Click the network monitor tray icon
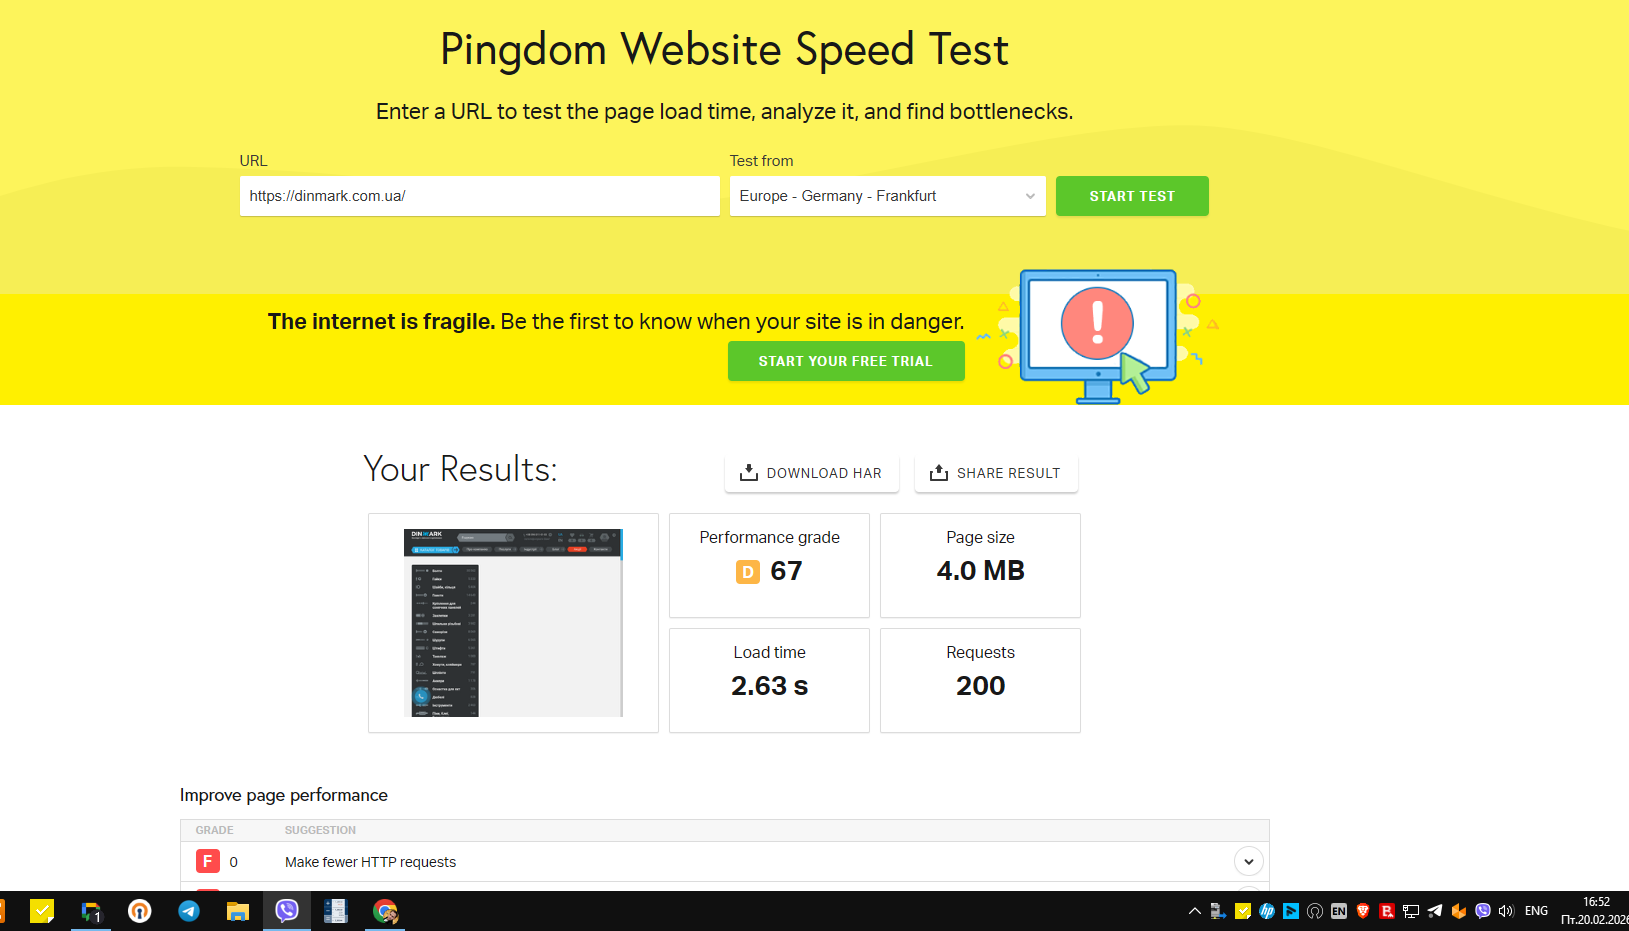 [1411, 911]
